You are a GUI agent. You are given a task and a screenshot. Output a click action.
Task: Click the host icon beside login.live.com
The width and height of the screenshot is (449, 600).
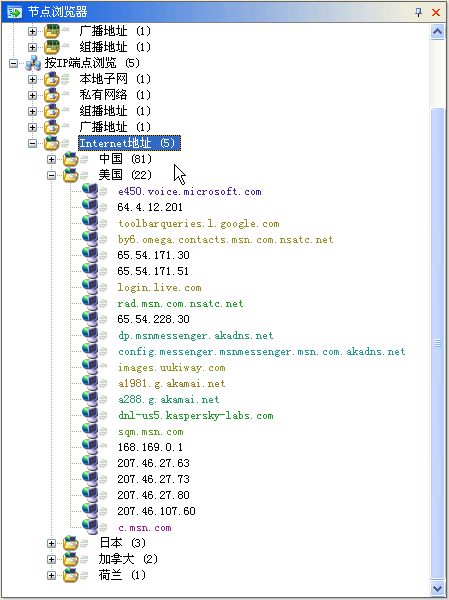(90, 287)
